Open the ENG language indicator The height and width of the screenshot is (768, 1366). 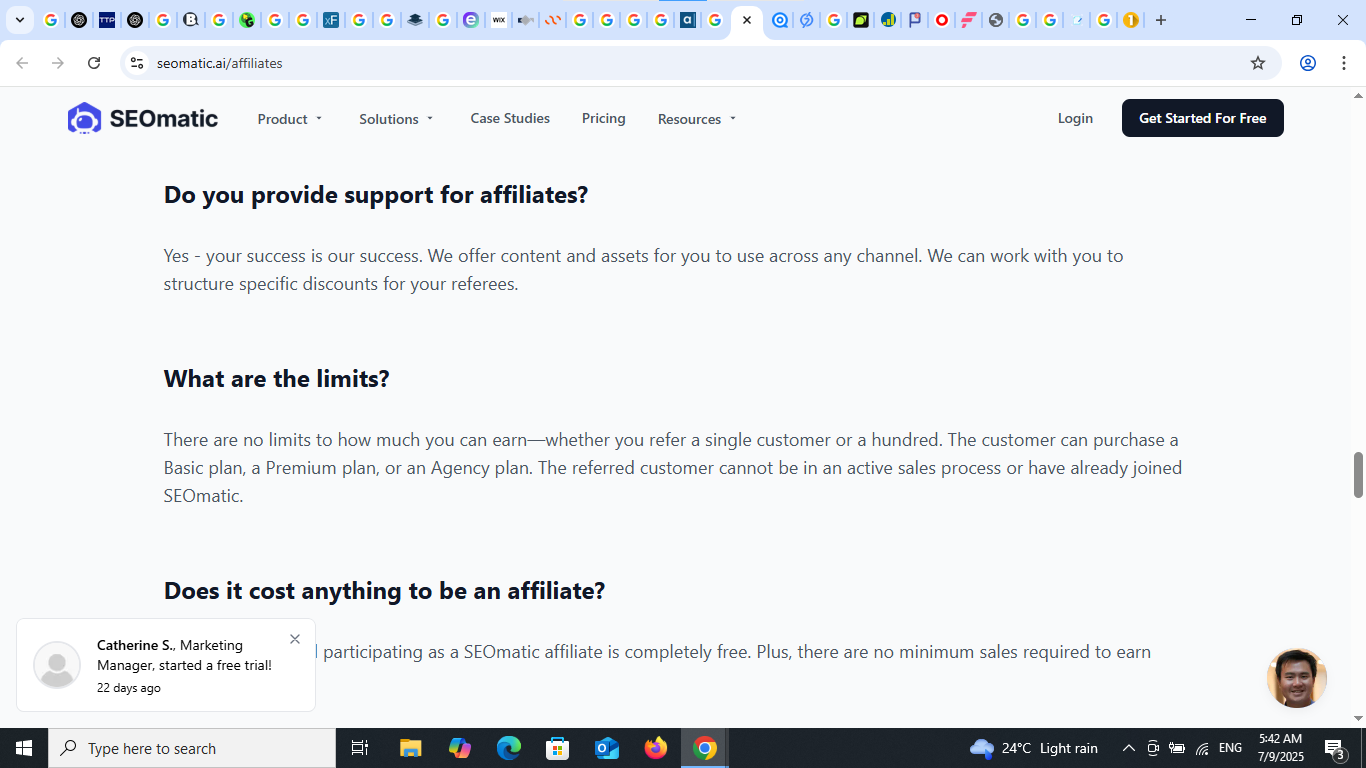pos(1231,748)
